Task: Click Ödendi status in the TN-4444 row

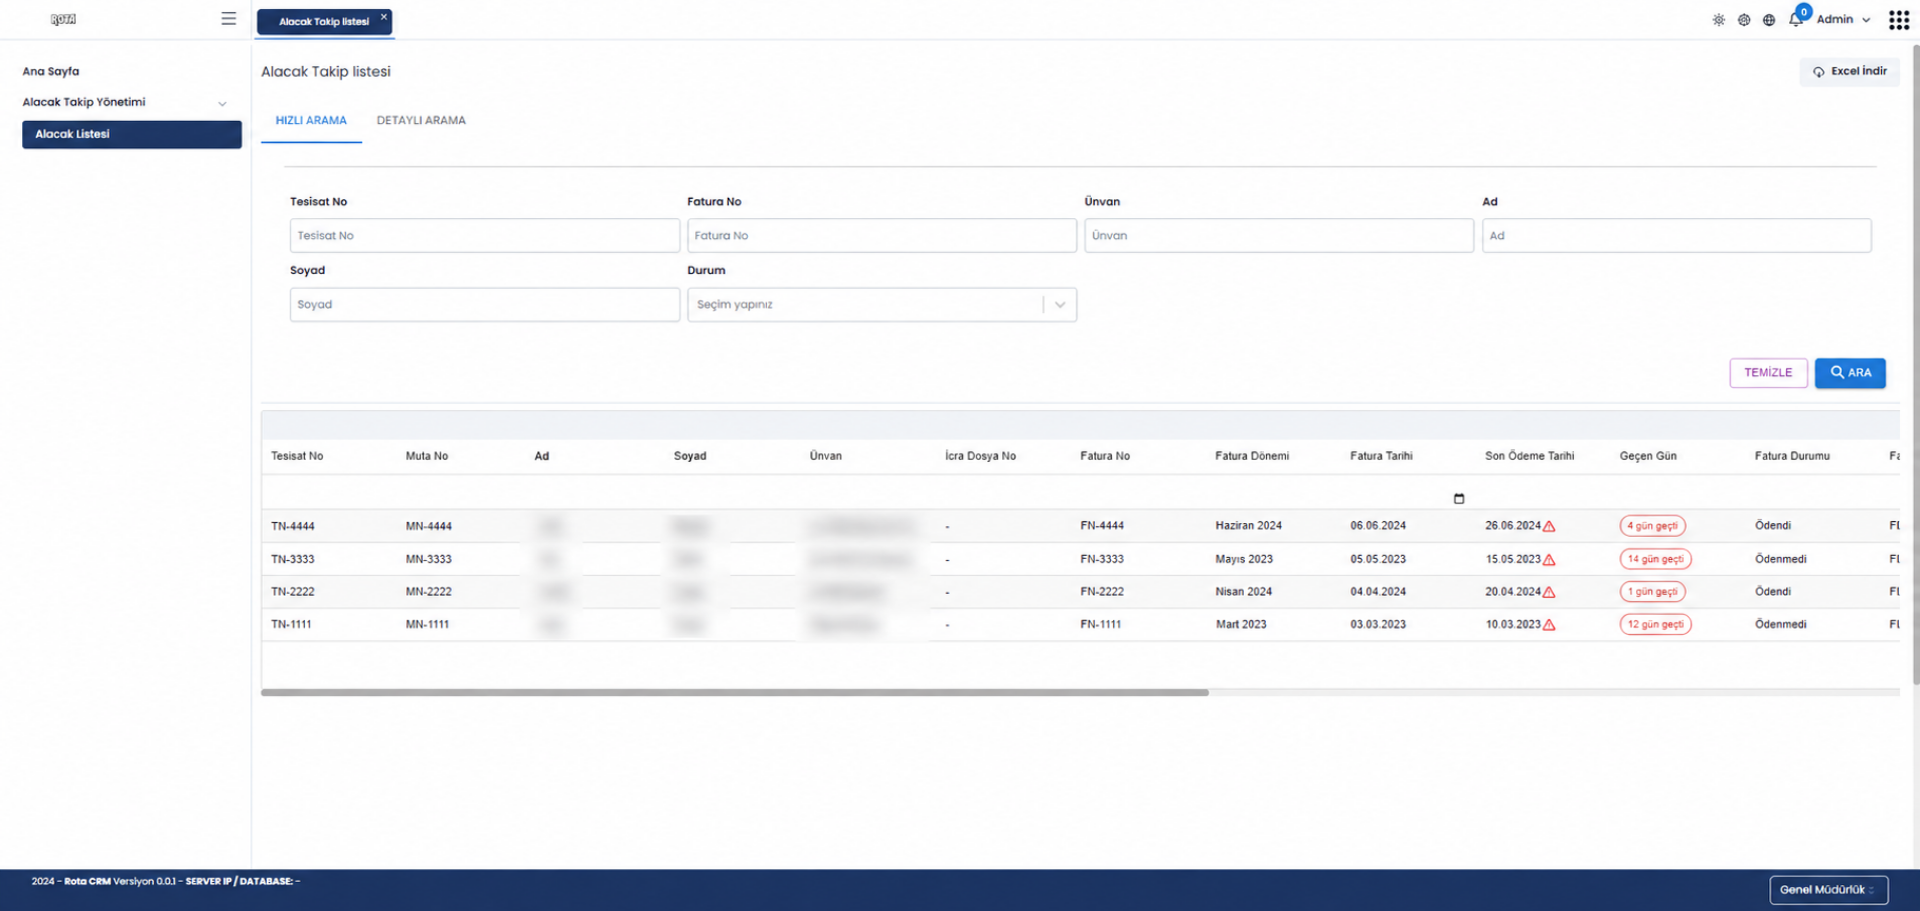Action: (1773, 526)
